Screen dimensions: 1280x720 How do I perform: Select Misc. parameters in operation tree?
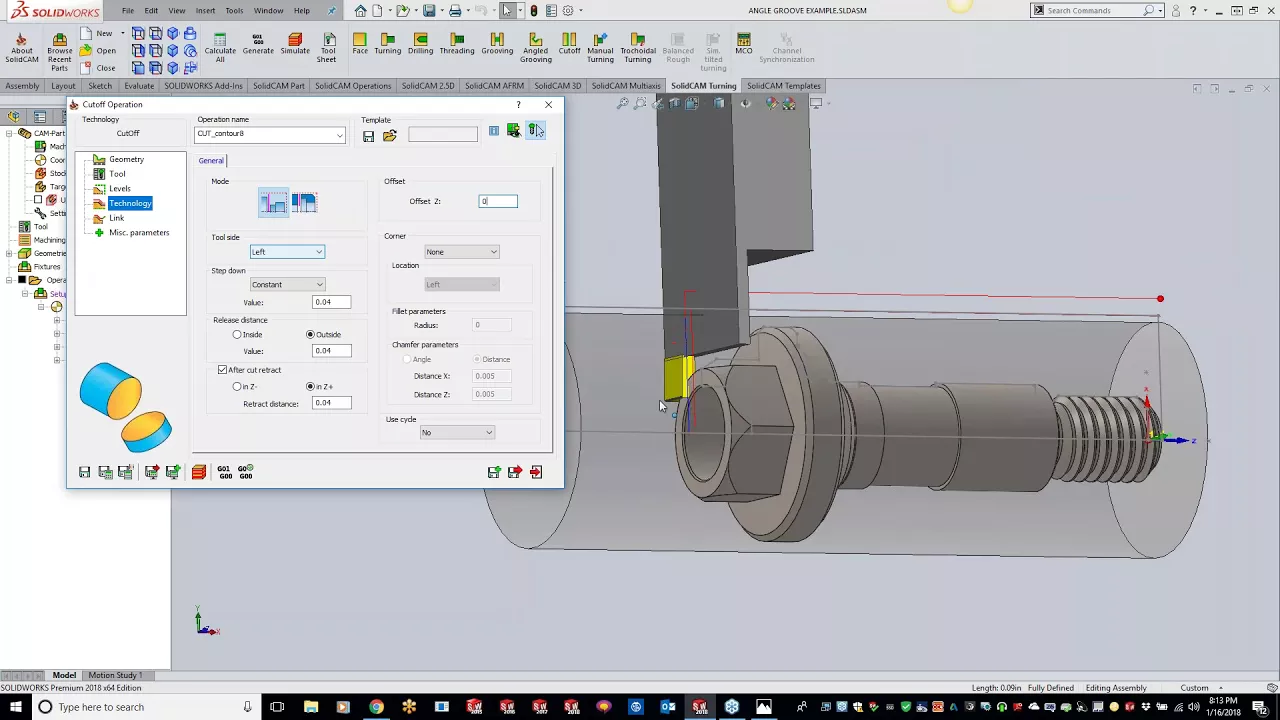coord(139,233)
